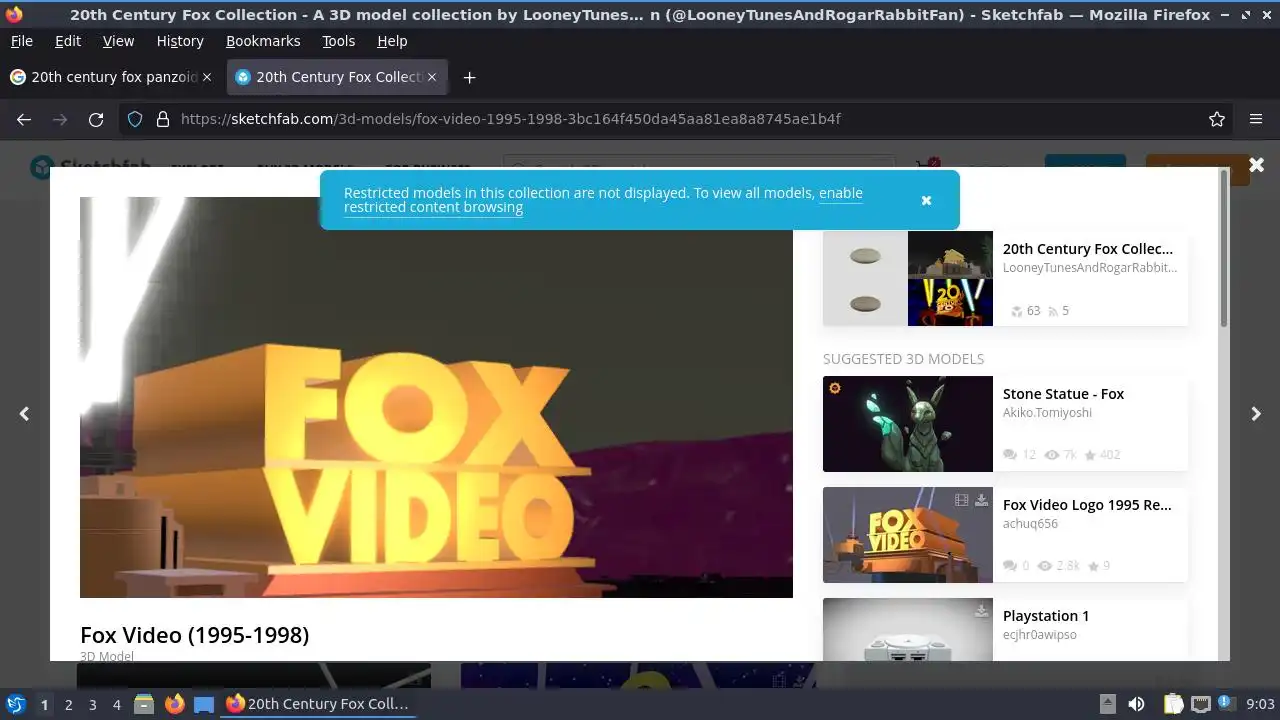Click download icon on Fox Video Logo thumbnail
Image resolution: width=1280 pixels, height=720 pixels.
click(981, 500)
